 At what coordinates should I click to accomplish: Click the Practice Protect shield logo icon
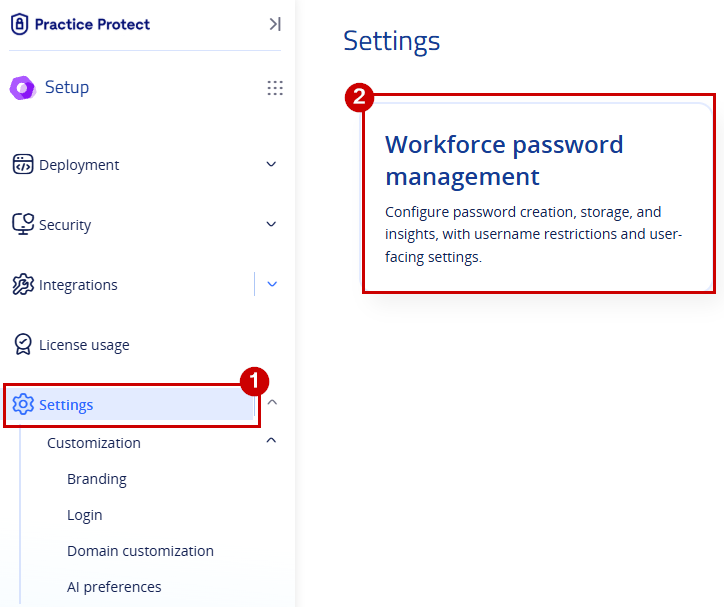click(x=19, y=24)
